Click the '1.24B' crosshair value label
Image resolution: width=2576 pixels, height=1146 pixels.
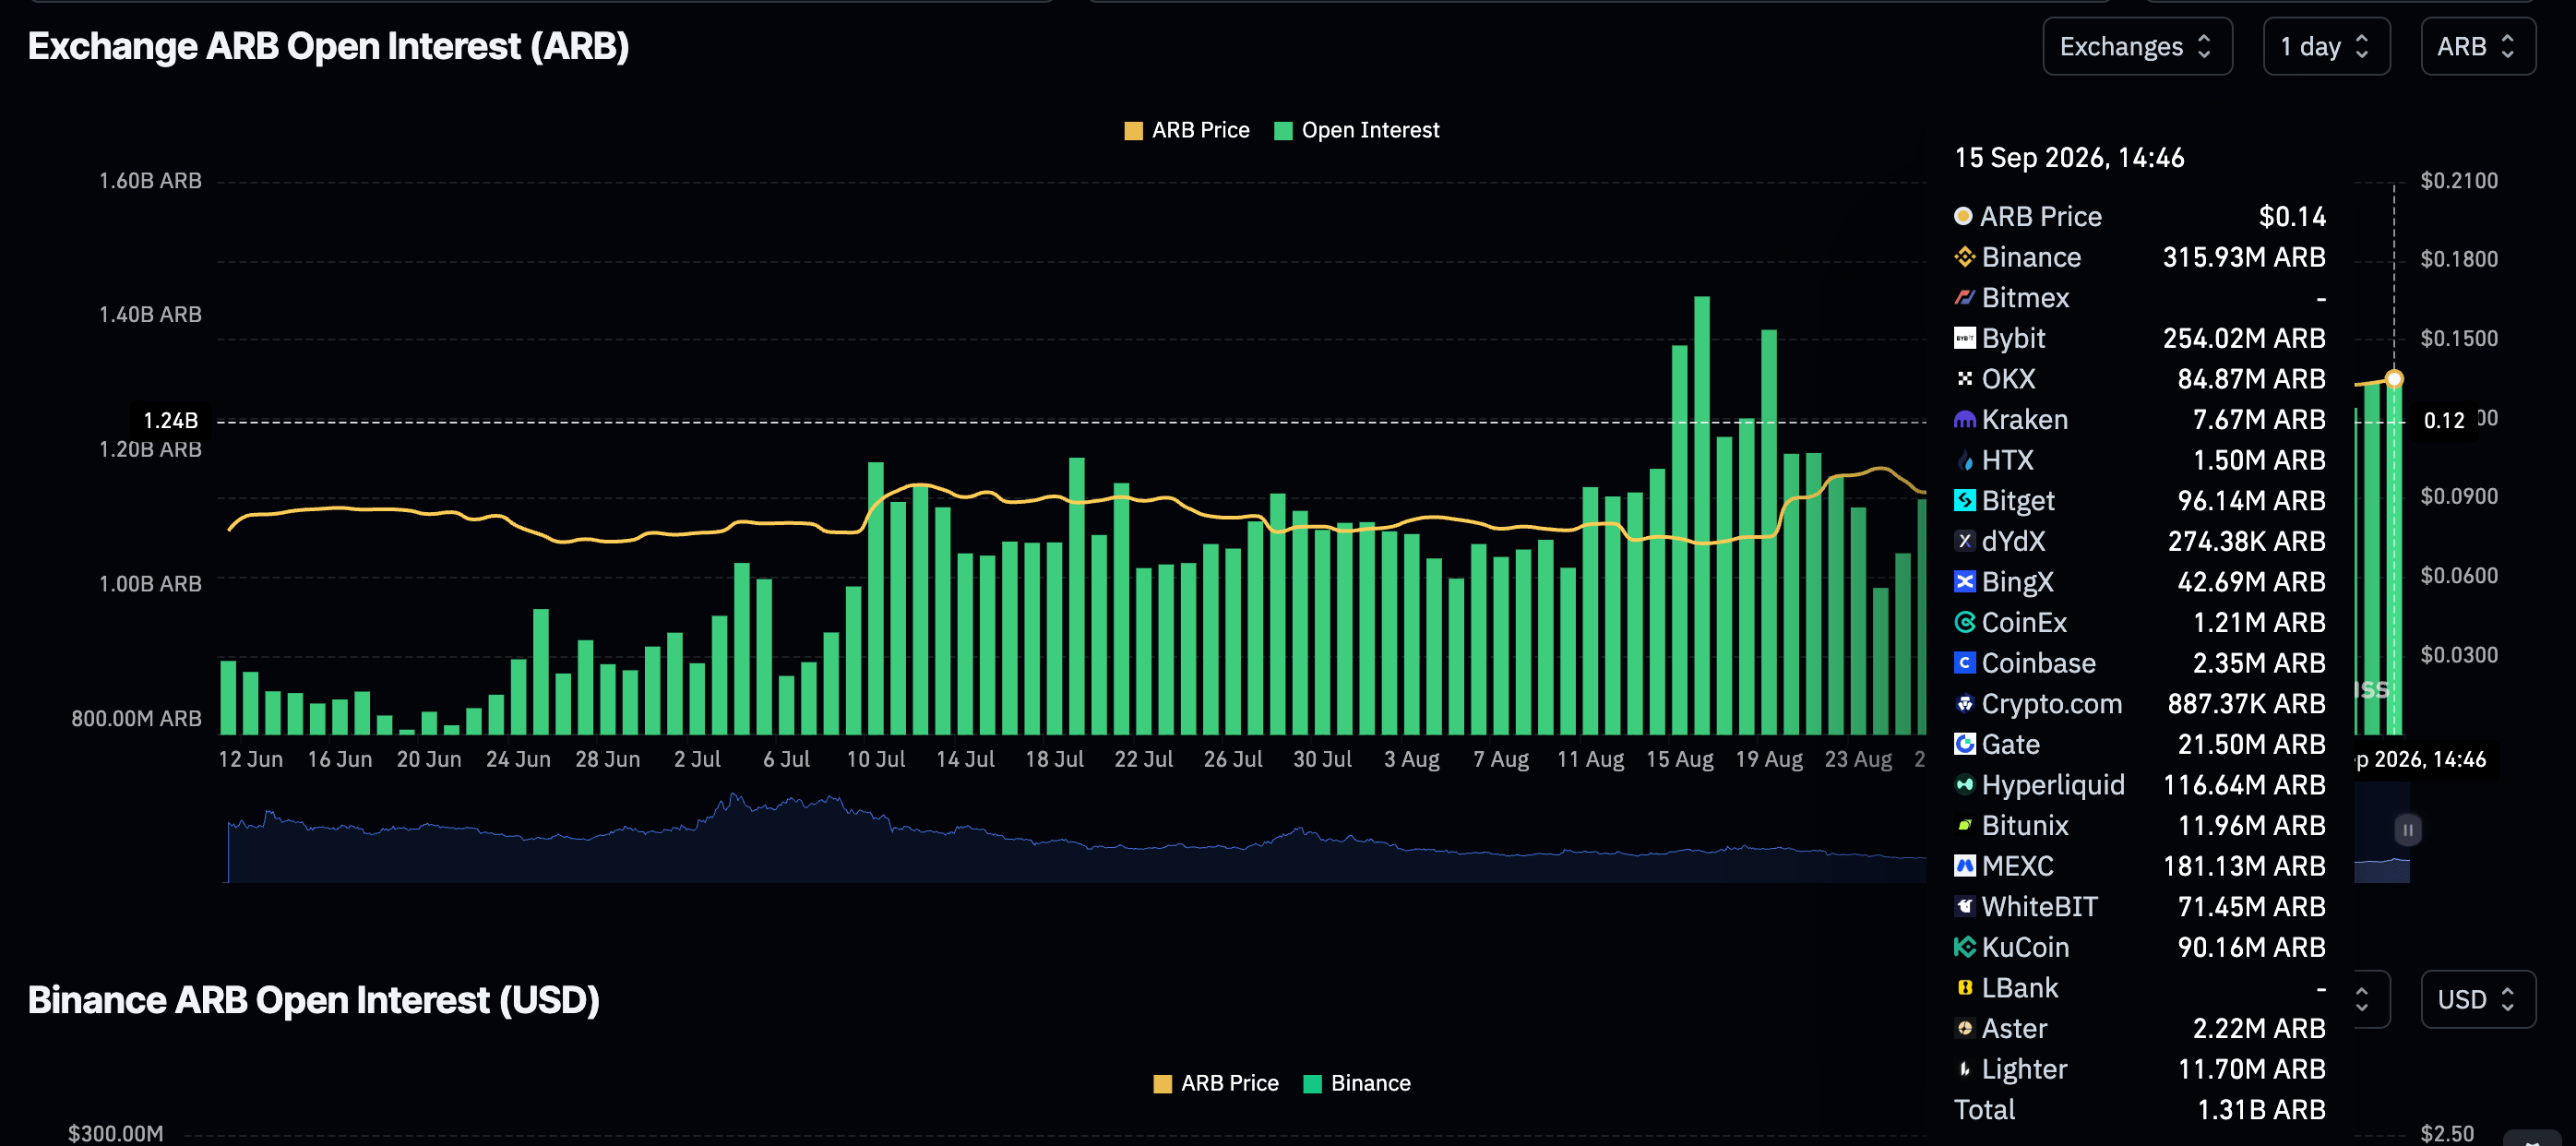pyautogui.click(x=171, y=421)
